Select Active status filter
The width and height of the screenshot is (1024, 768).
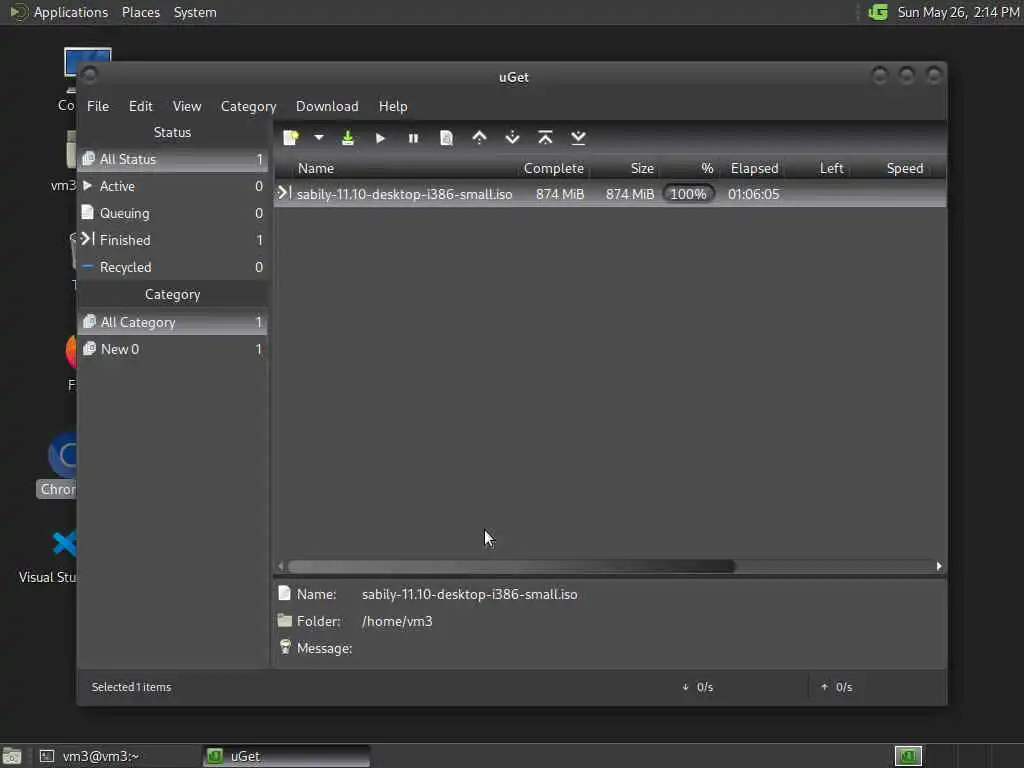click(173, 186)
